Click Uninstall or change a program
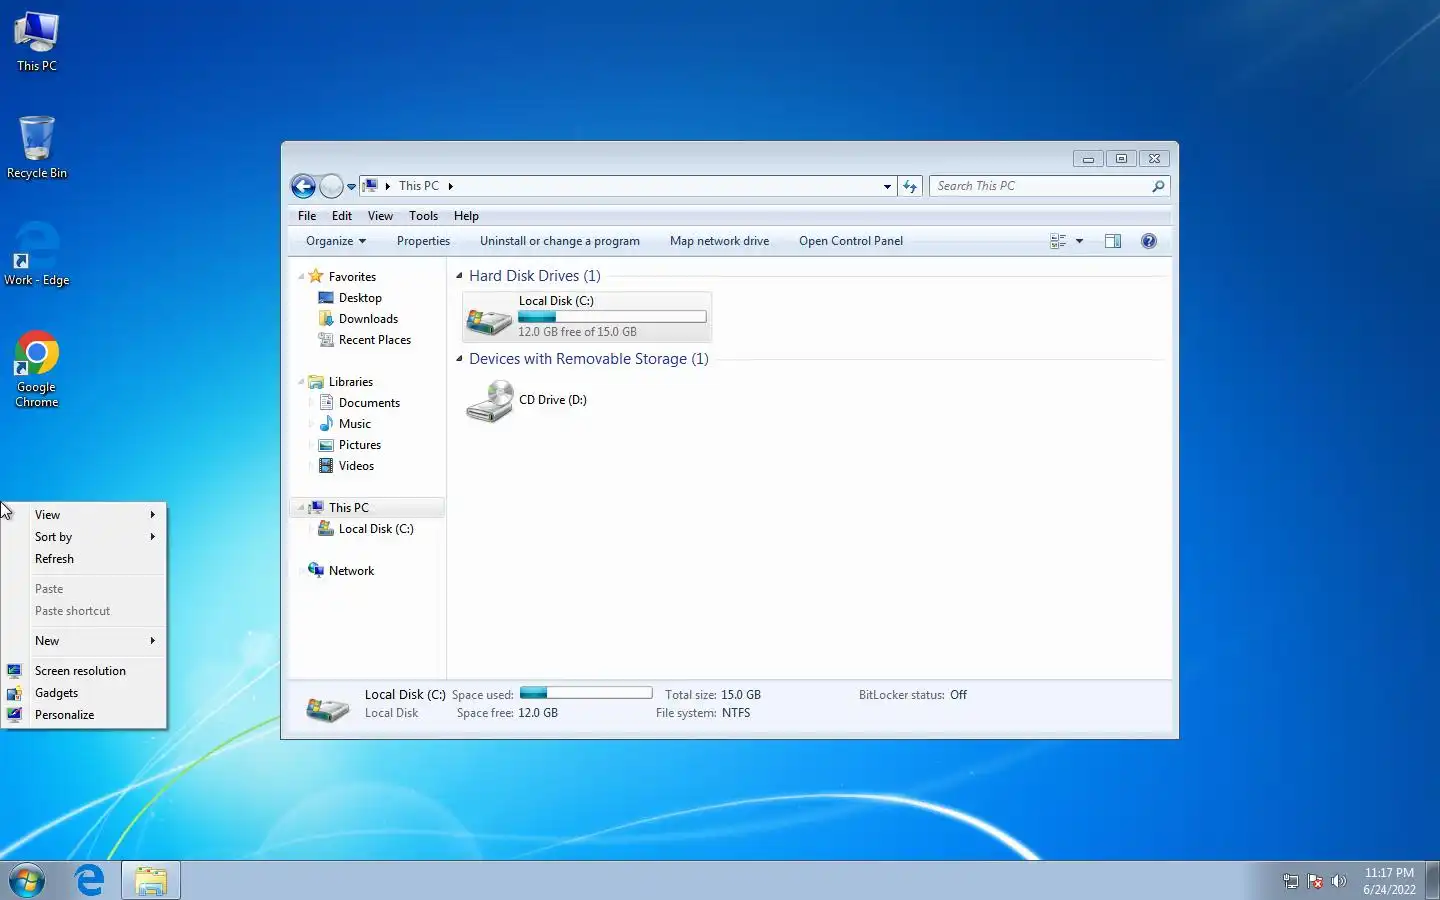The height and width of the screenshot is (900, 1440). click(x=560, y=241)
